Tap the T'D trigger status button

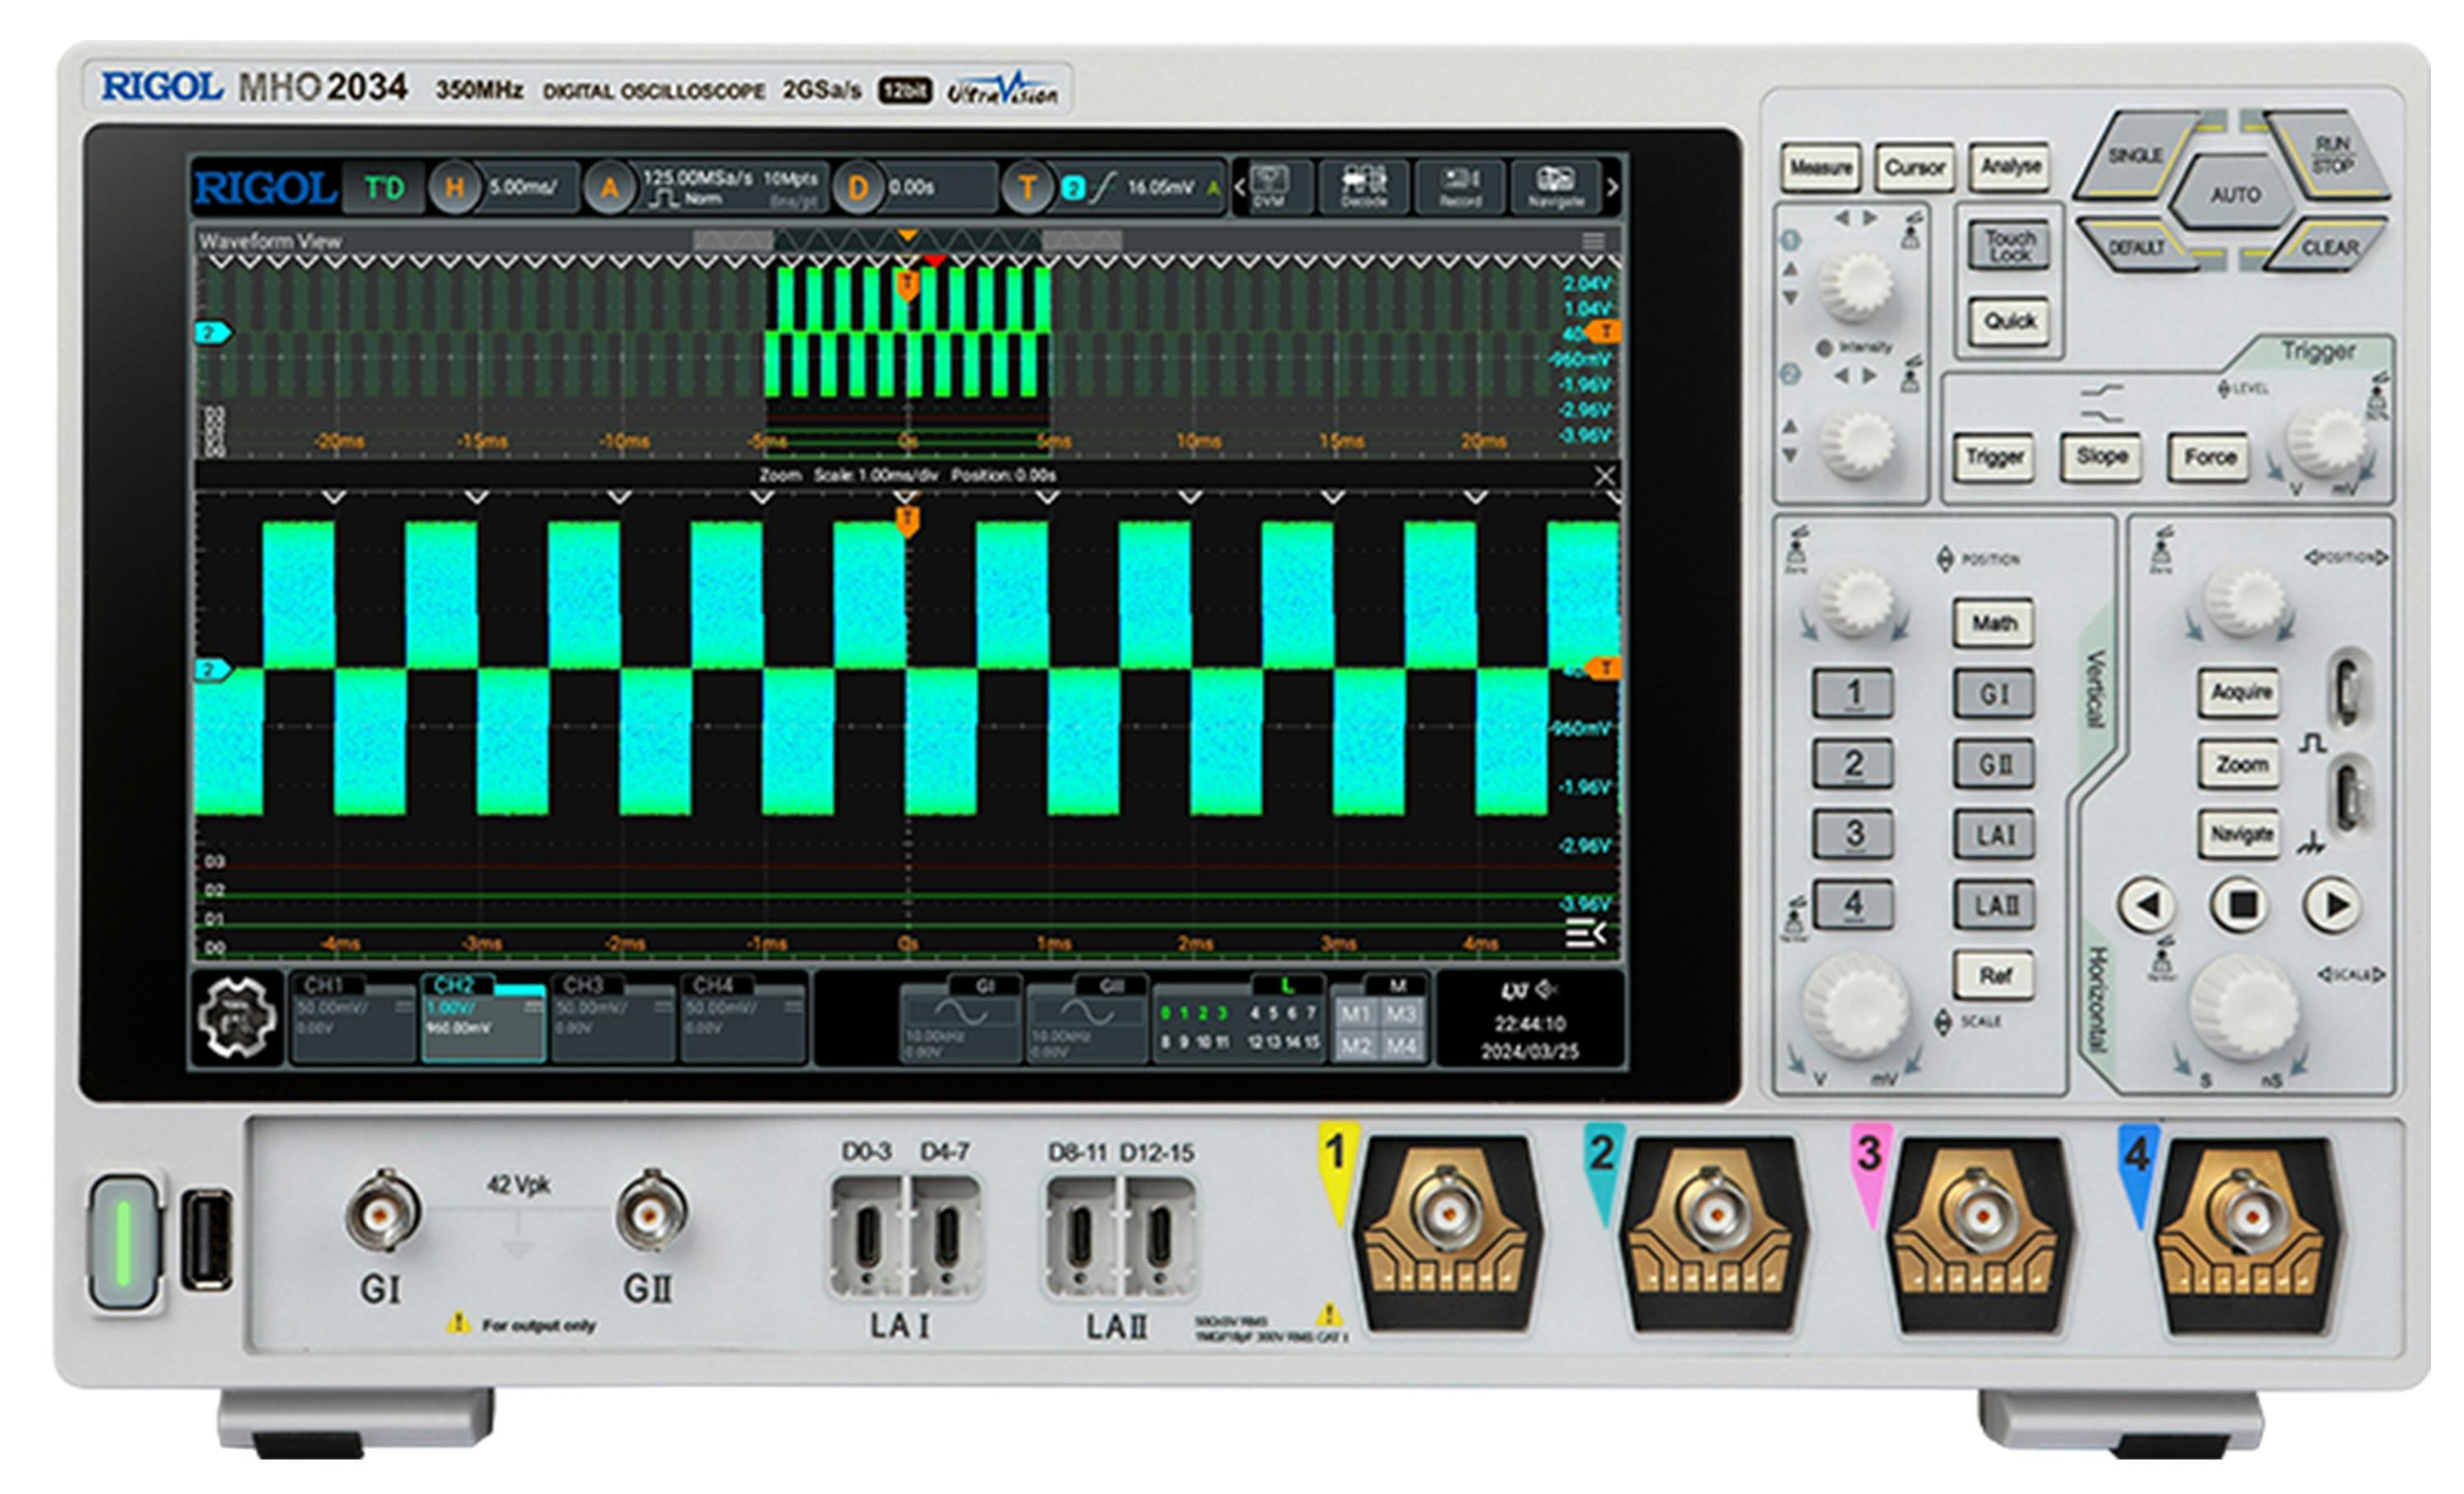(x=388, y=188)
